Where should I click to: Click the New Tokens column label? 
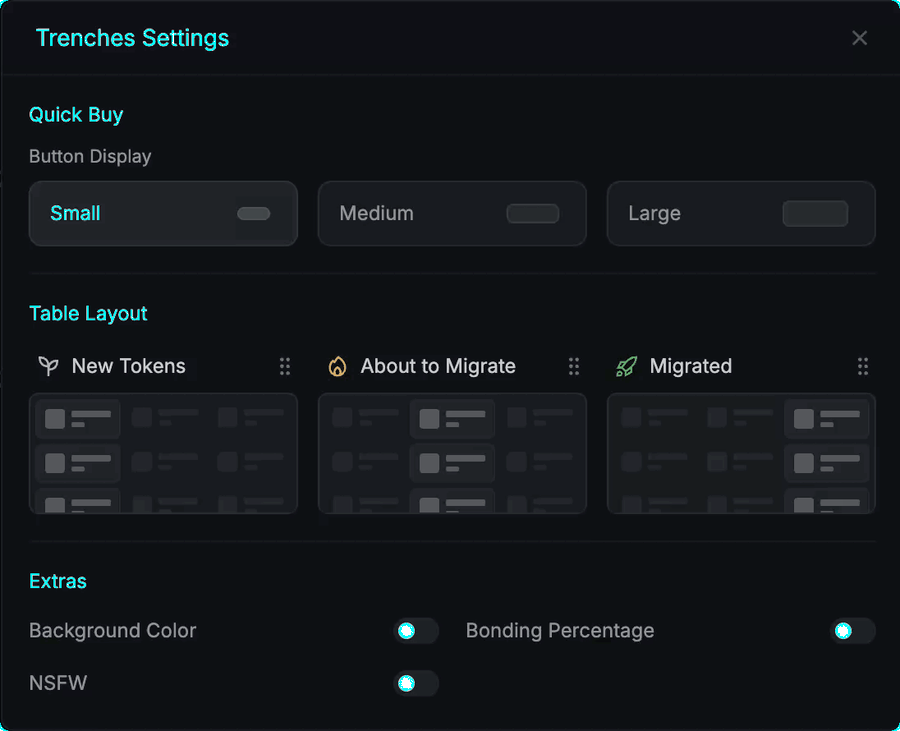click(129, 366)
